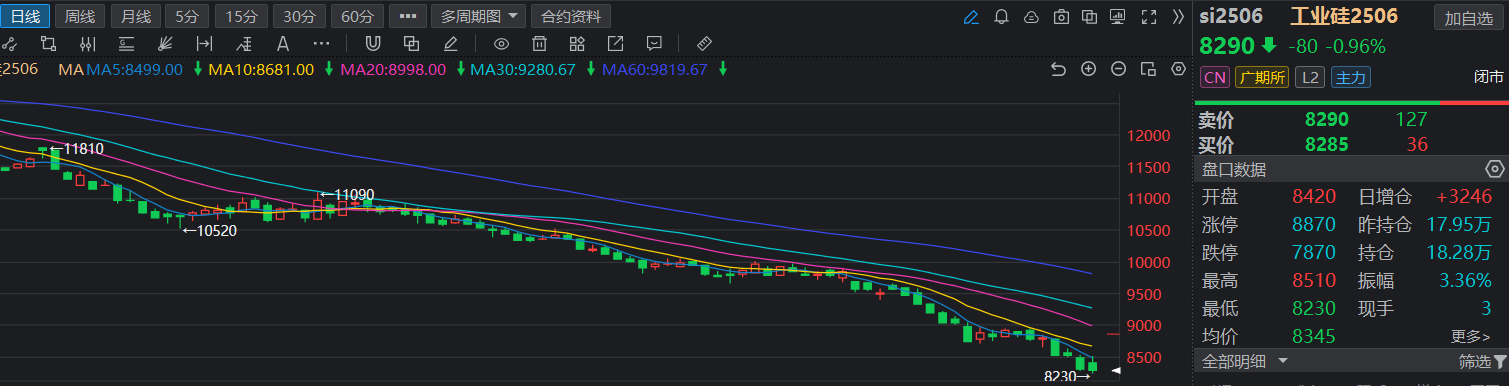
Task: Click the MA5:8499.00 indicator value
Action: point(134,69)
